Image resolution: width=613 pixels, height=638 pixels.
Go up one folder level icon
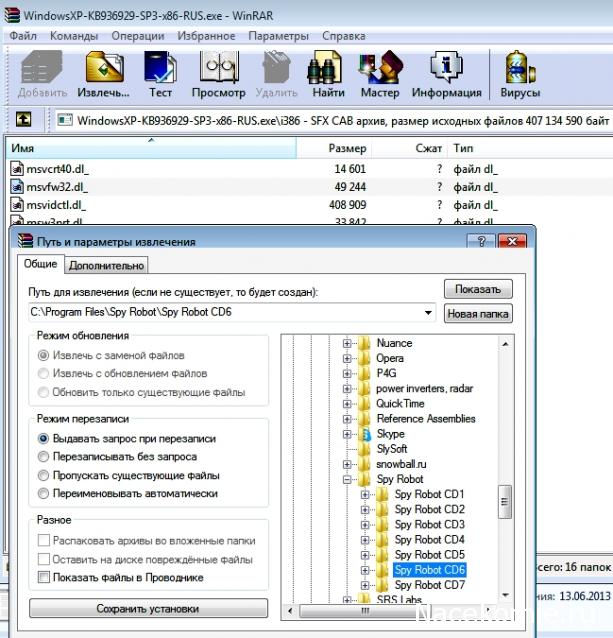point(24,120)
